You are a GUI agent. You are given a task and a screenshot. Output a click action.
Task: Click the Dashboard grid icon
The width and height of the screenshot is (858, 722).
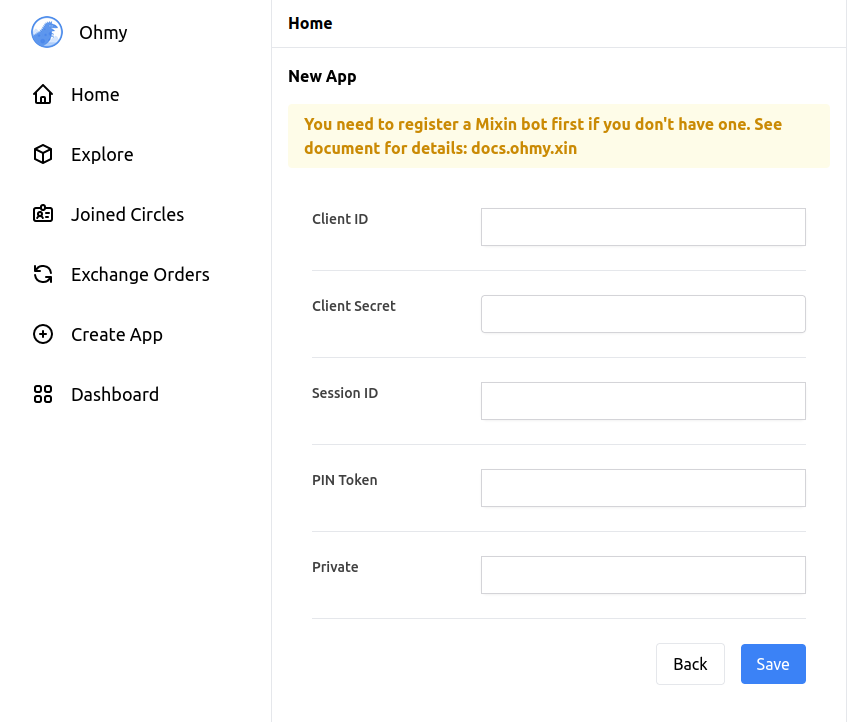pos(43,395)
